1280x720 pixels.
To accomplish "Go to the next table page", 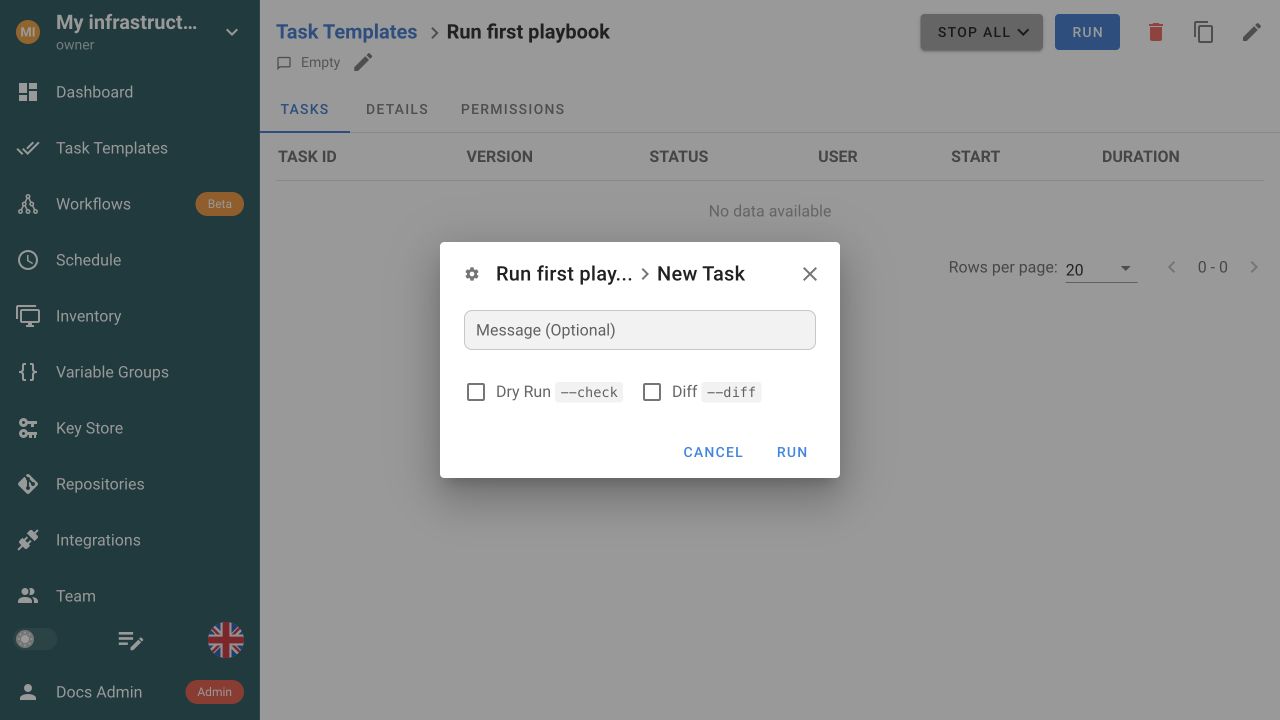I will click(x=1254, y=267).
